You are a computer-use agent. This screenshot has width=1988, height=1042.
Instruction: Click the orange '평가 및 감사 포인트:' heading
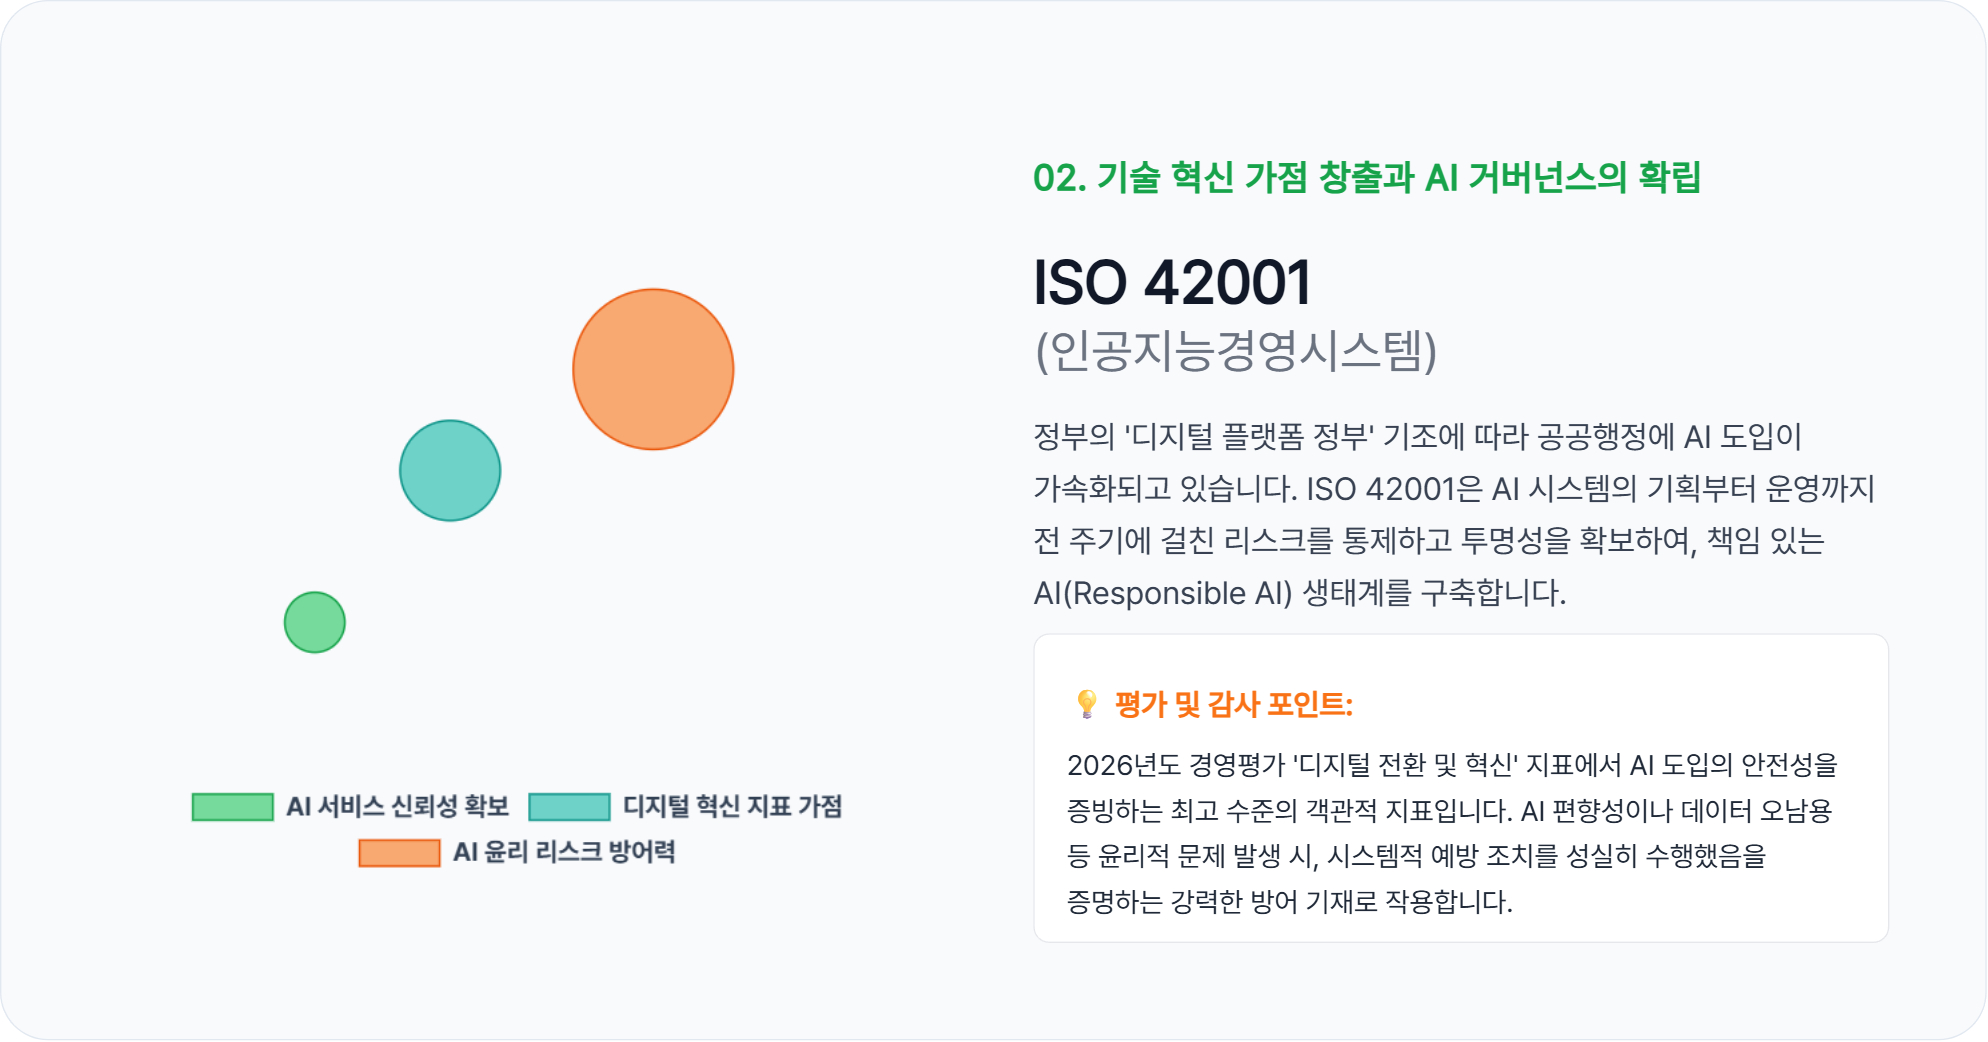[1233, 705]
